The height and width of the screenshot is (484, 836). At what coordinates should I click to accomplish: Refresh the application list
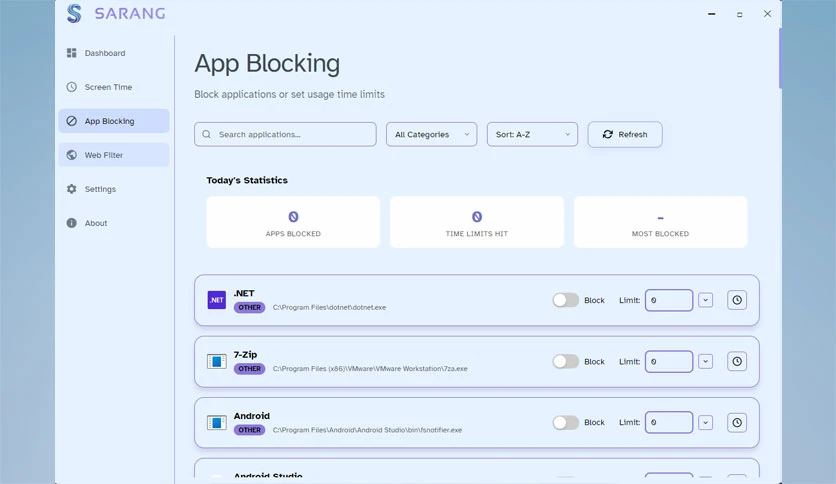coord(625,134)
